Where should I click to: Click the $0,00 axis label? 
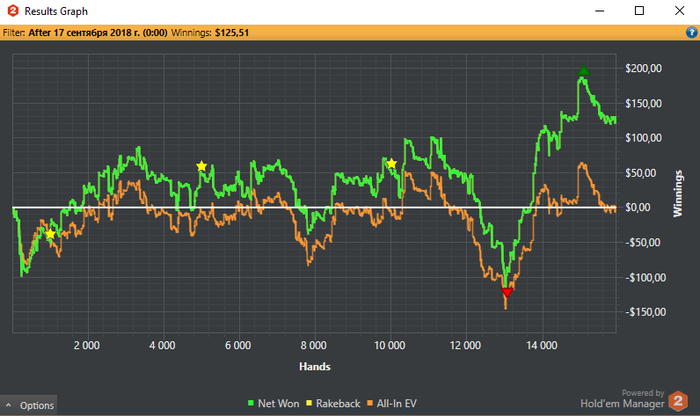(638, 207)
